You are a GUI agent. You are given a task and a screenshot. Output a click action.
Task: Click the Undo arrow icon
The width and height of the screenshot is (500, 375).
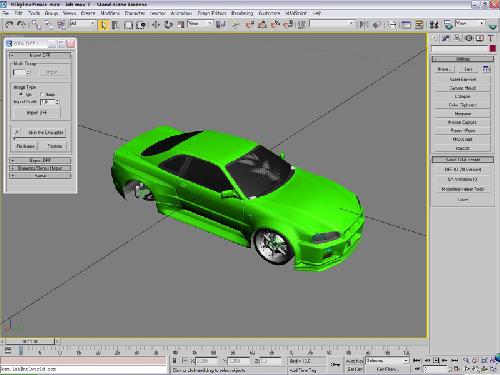(9, 24)
